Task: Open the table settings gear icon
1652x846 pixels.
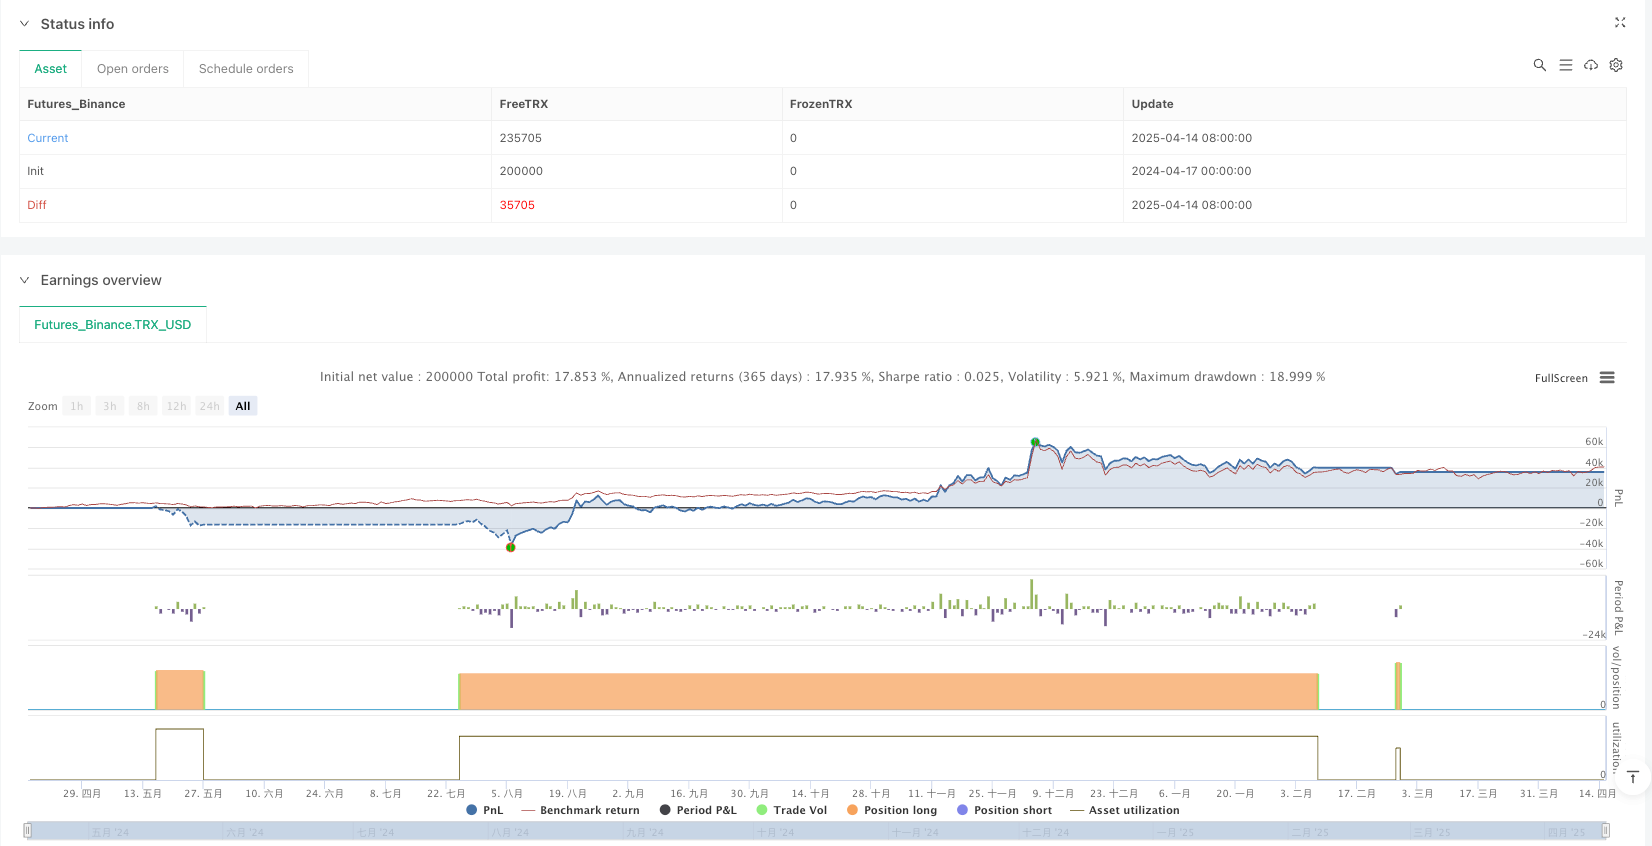Action: click(x=1615, y=65)
